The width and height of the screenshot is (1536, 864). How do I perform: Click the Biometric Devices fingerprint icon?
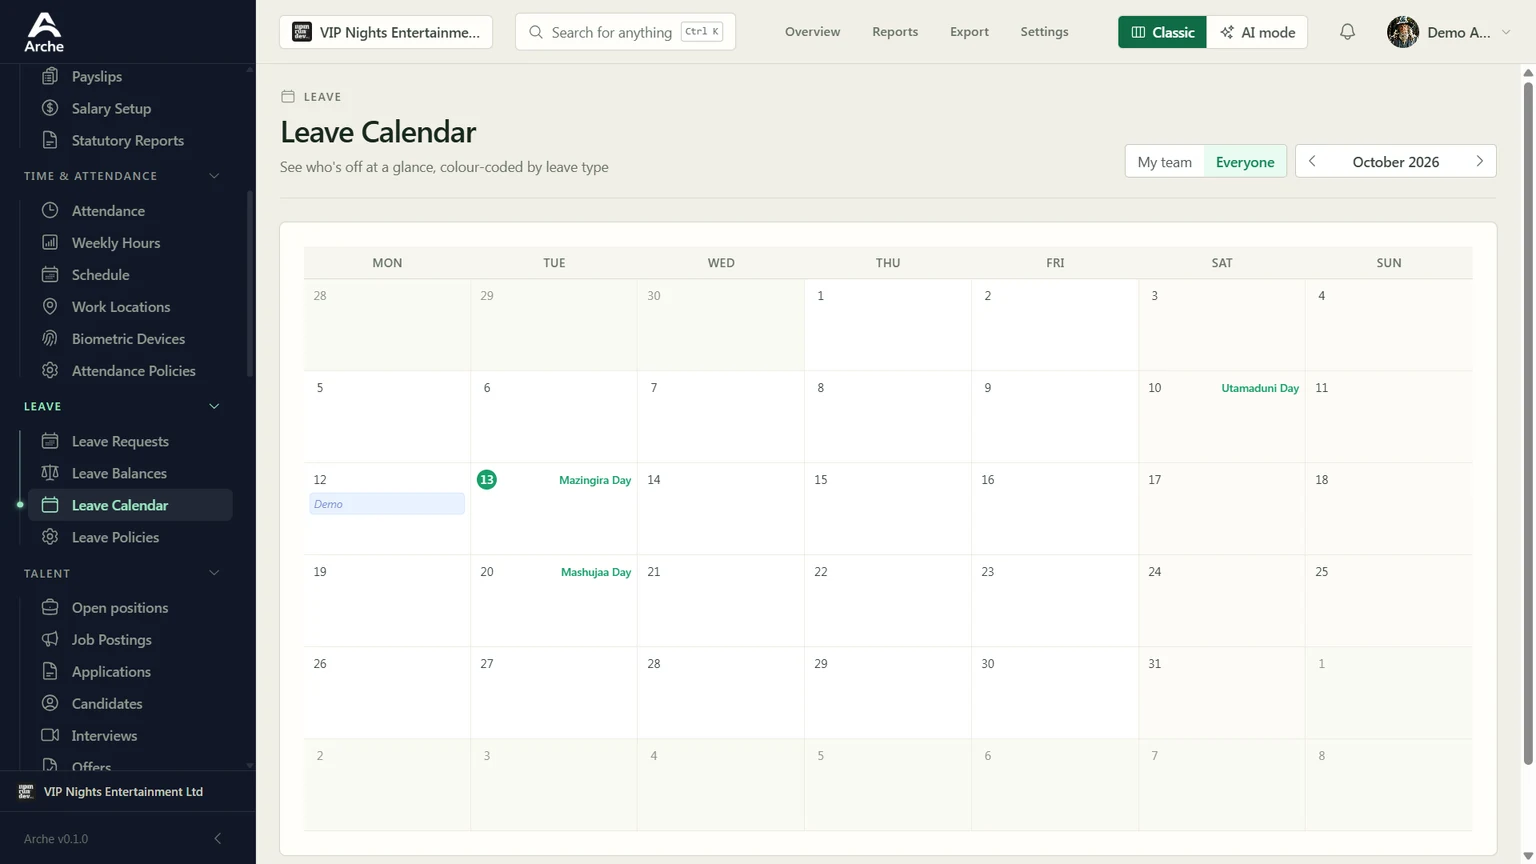coord(50,338)
